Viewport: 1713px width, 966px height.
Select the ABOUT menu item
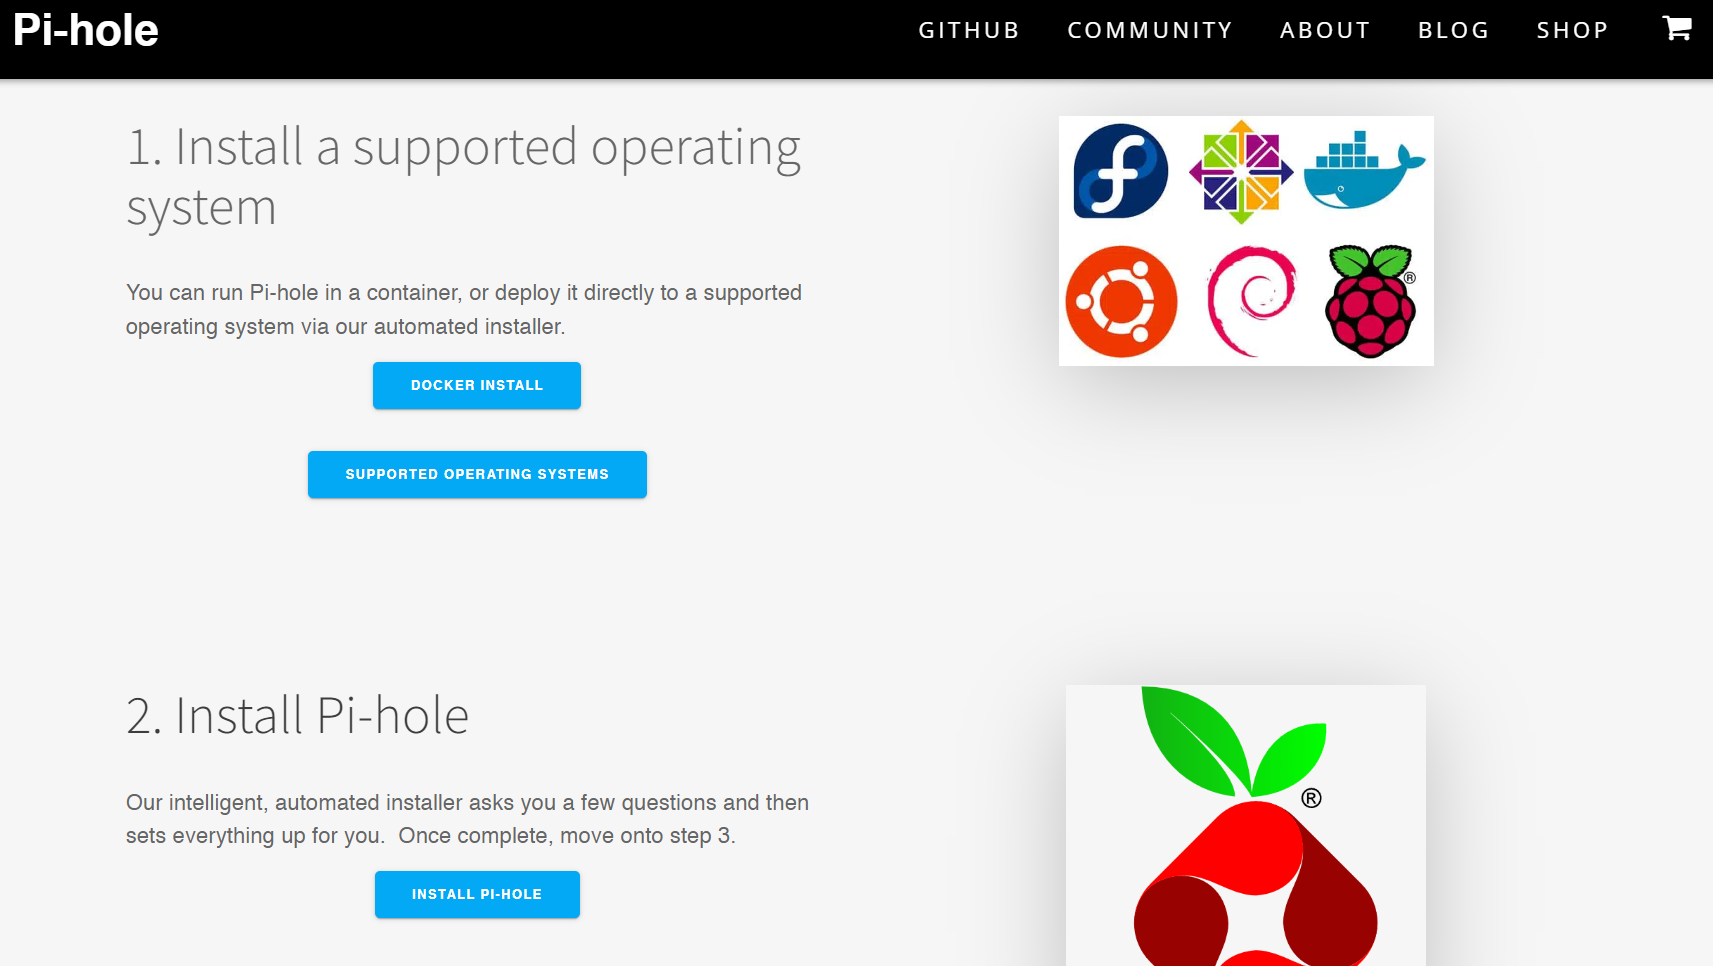[x=1325, y=29]
